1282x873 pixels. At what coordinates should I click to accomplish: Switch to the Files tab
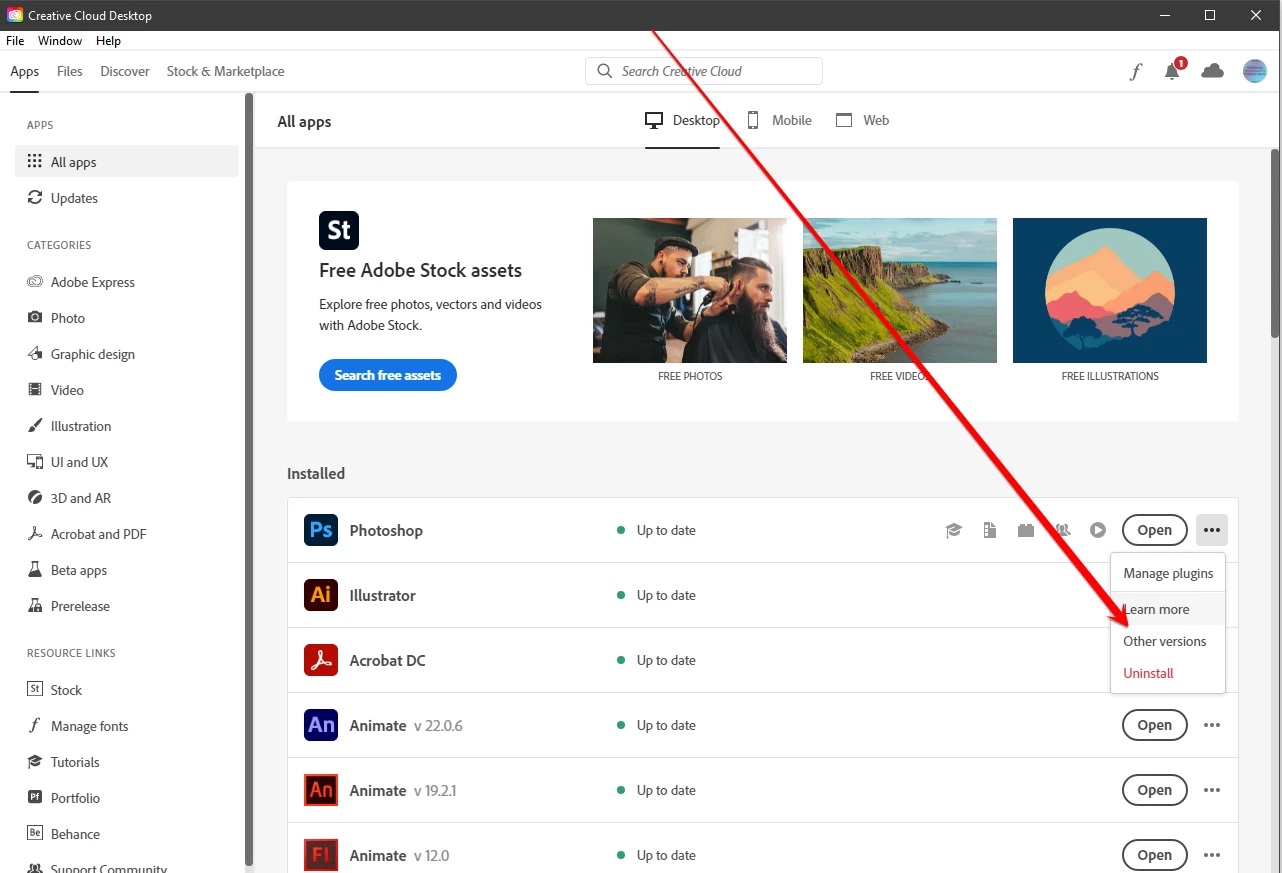[70, 71]
